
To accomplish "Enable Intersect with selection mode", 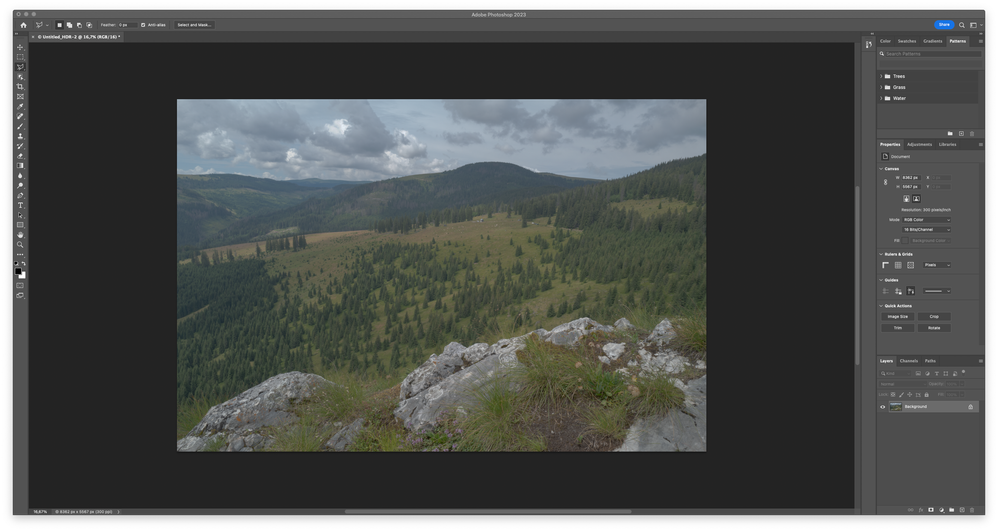I will 89,25.
